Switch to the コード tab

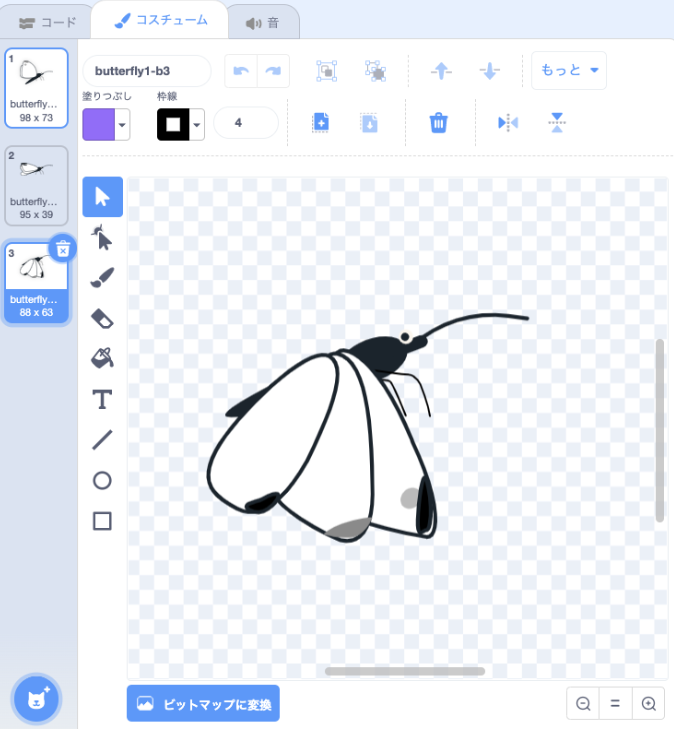click(47, 22)
